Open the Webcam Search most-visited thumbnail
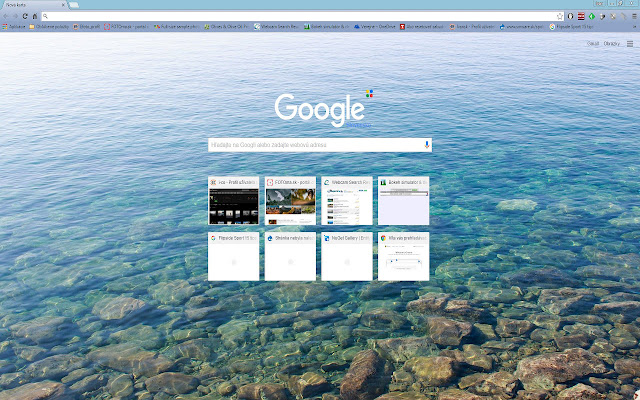The width and height of the screenshot is (640, 400). (347, 201)
